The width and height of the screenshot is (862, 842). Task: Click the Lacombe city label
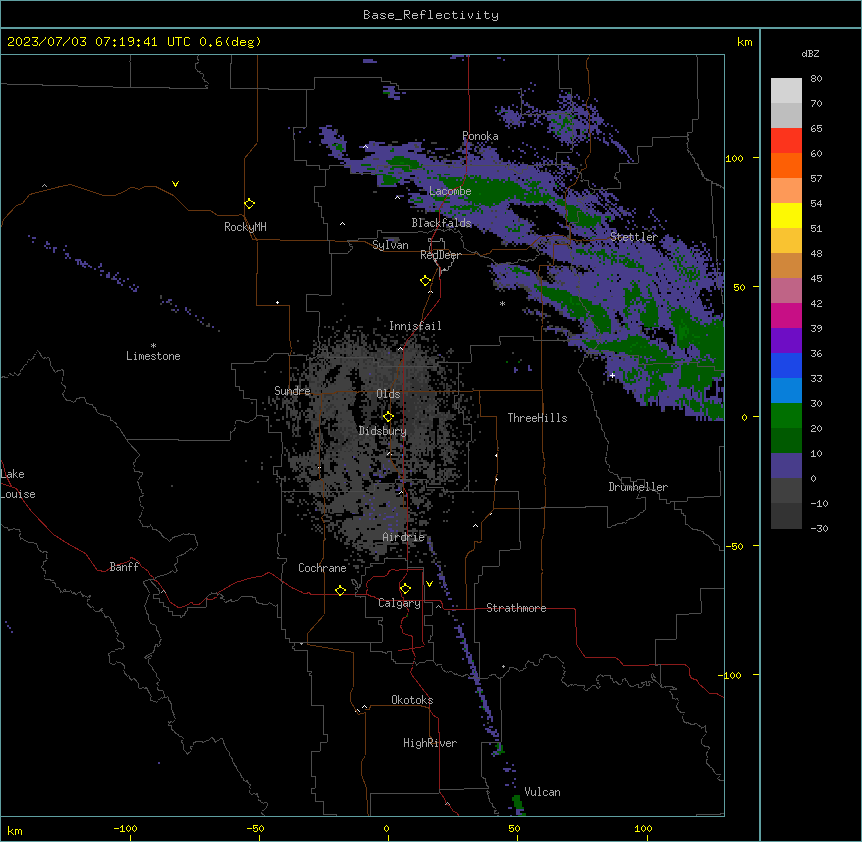pyautogui.click(x=450, y=191)
